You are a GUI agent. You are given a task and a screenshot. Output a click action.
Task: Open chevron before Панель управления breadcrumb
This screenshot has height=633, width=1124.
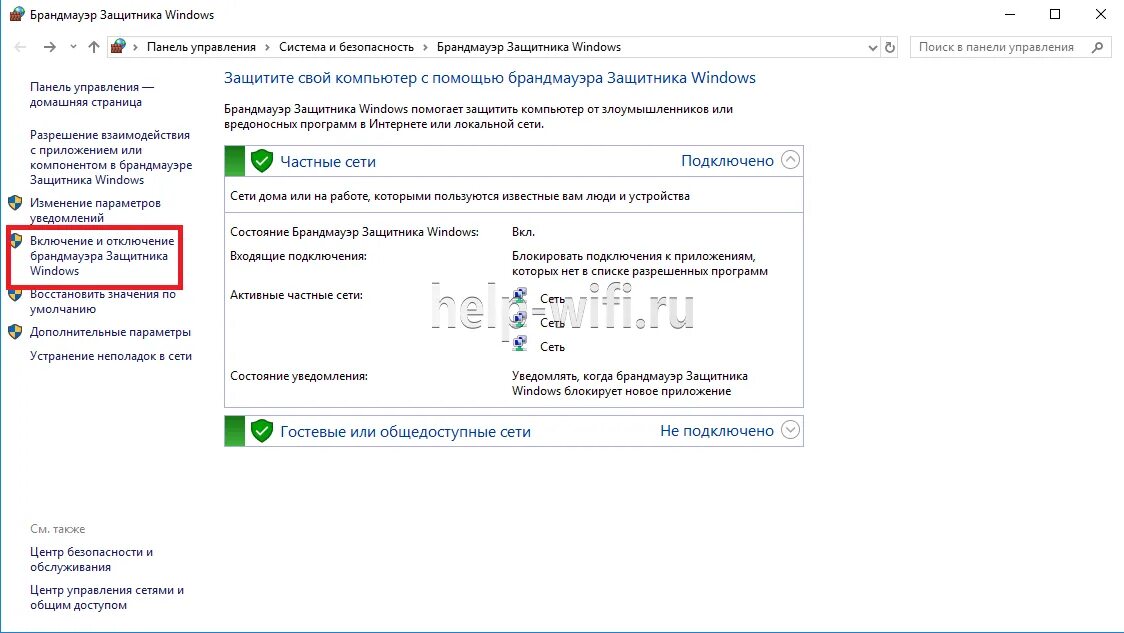coord(135,47)
